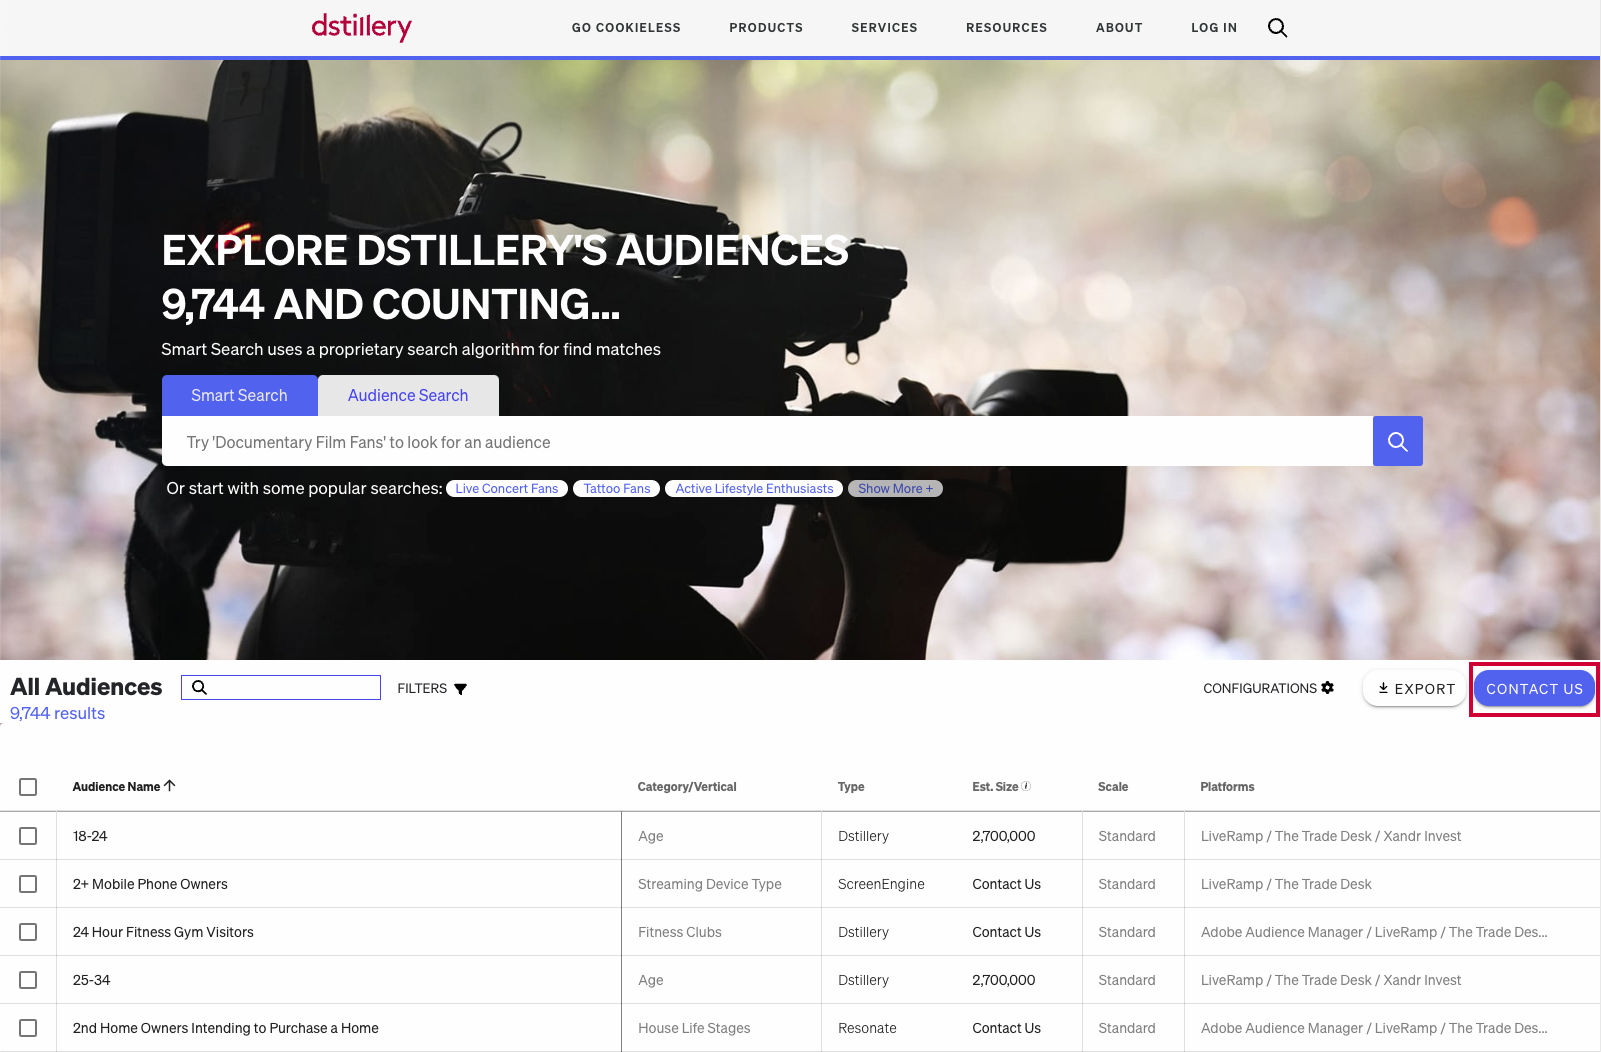Select the Tattoo Fans search pill
The height and width of the screenshot is (1052, 1601).
coord(617,489)
